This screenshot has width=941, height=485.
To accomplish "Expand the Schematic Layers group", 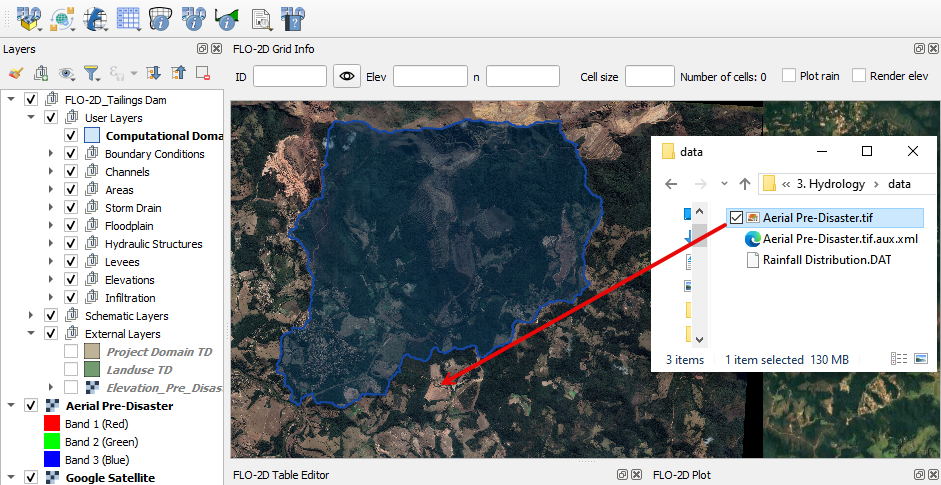I will [x=31, y=316].
